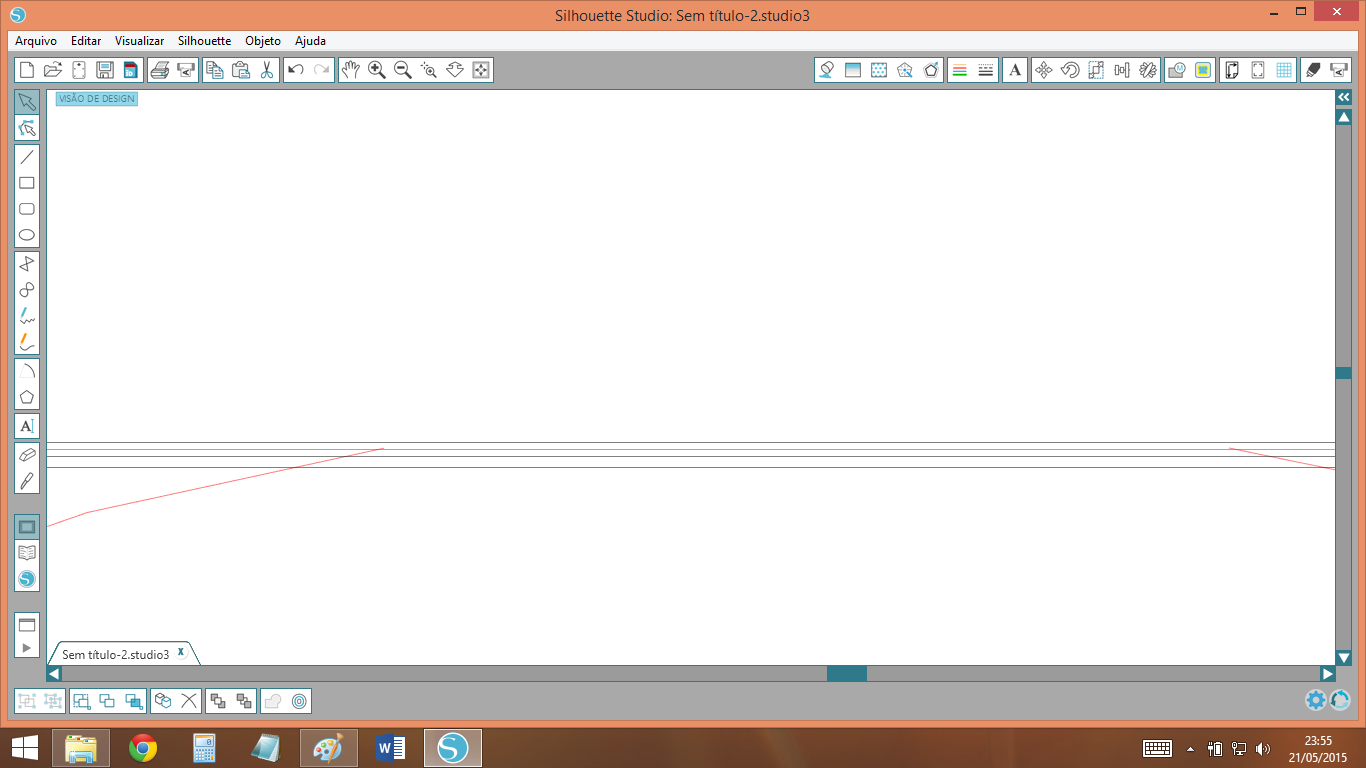Open the Text Style panel (A icon)
The image size is (1366, 768).
pyautogui.click(x=1015, y=70)
